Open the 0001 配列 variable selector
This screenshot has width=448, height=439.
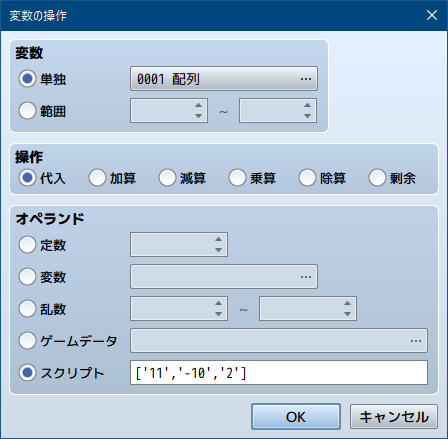tap(224, 79)
